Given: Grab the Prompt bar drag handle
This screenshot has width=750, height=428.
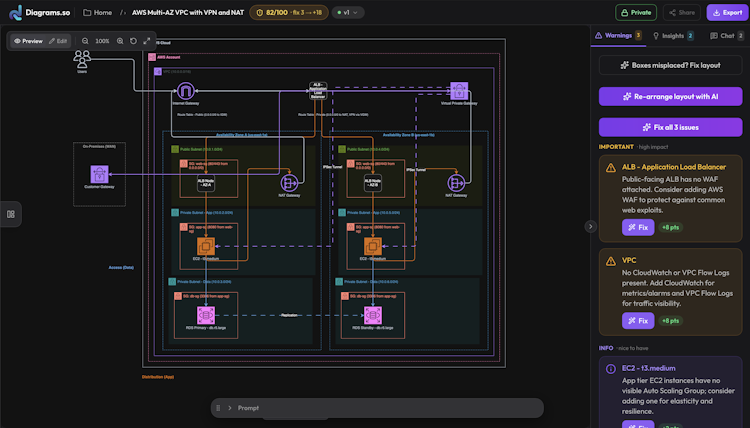Looking at the screenshot, I should [x=218, y=408].
